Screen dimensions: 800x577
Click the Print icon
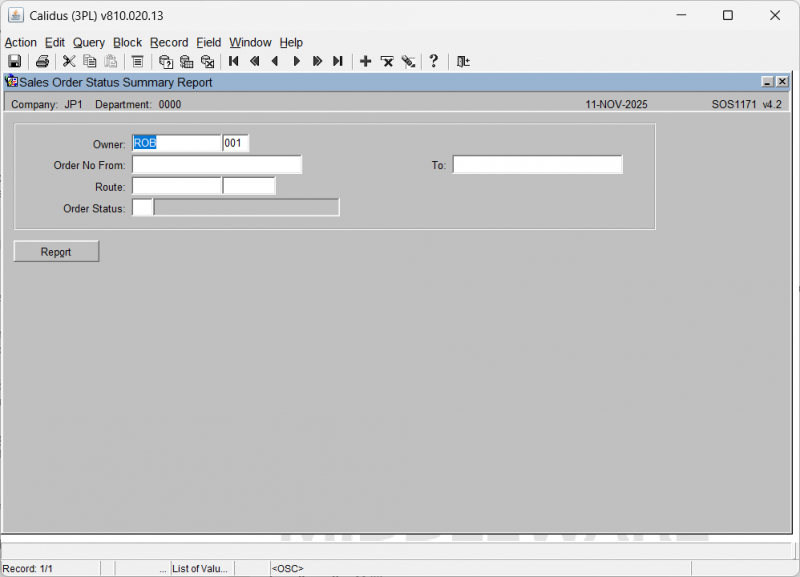click(43, 62)
